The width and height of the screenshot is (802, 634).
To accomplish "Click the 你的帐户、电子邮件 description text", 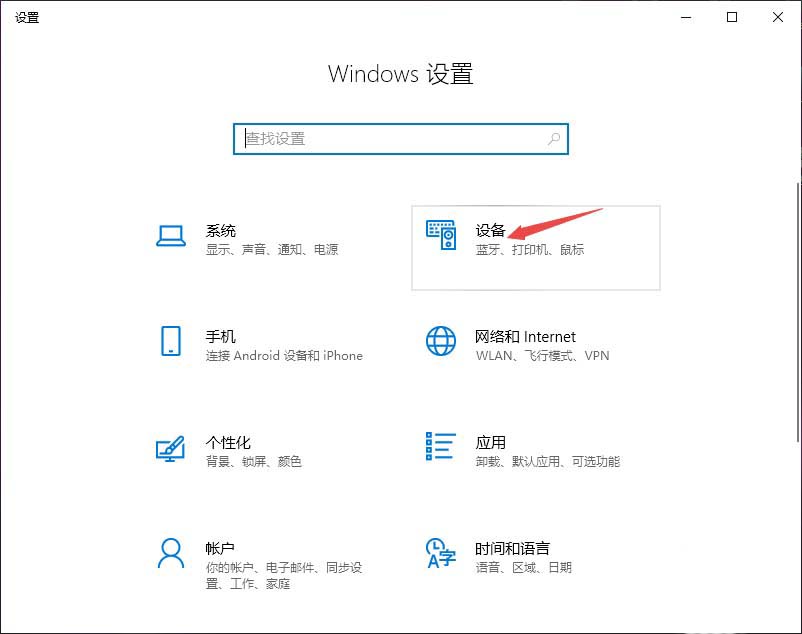I will point(284,575).
